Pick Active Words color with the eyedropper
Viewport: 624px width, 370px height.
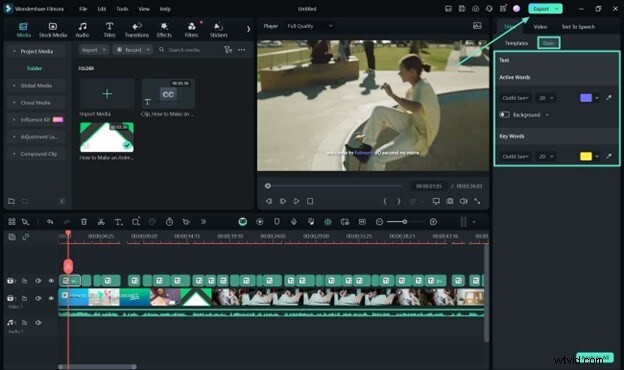point(609,98)
